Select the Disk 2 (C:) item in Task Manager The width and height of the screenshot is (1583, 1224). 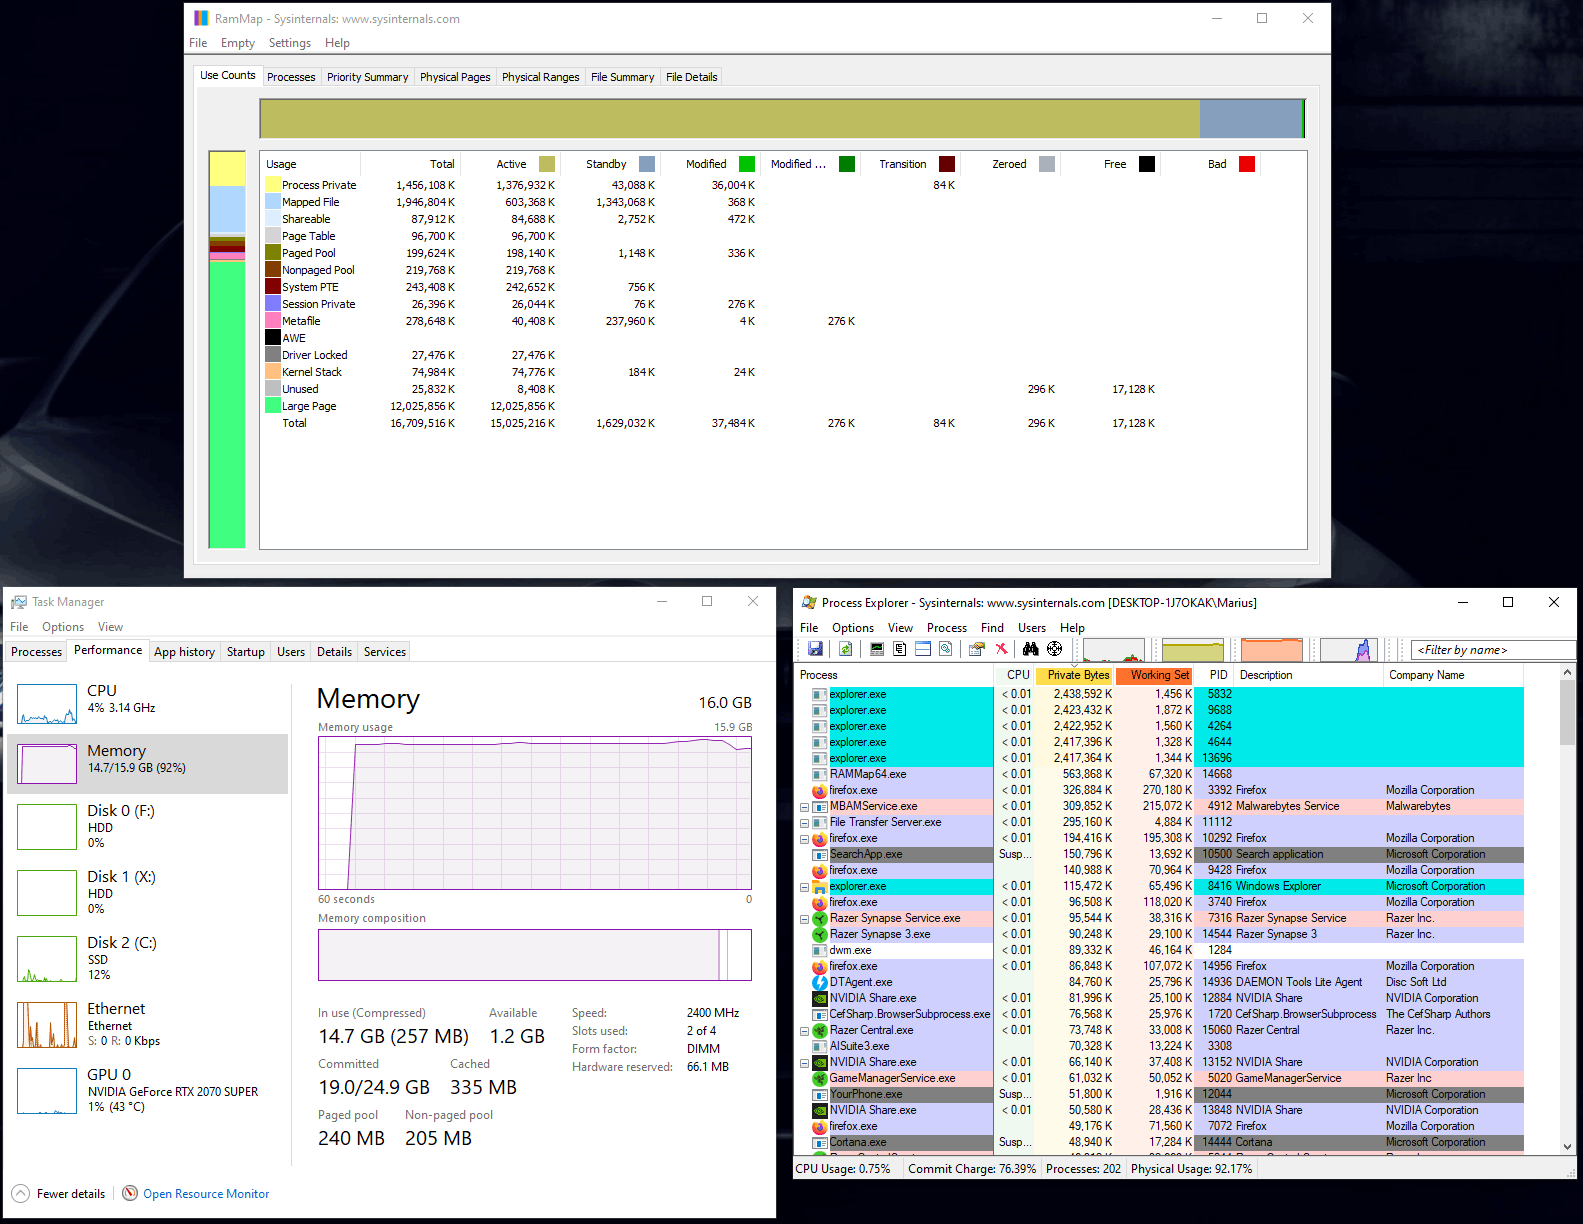pos(148,958)
